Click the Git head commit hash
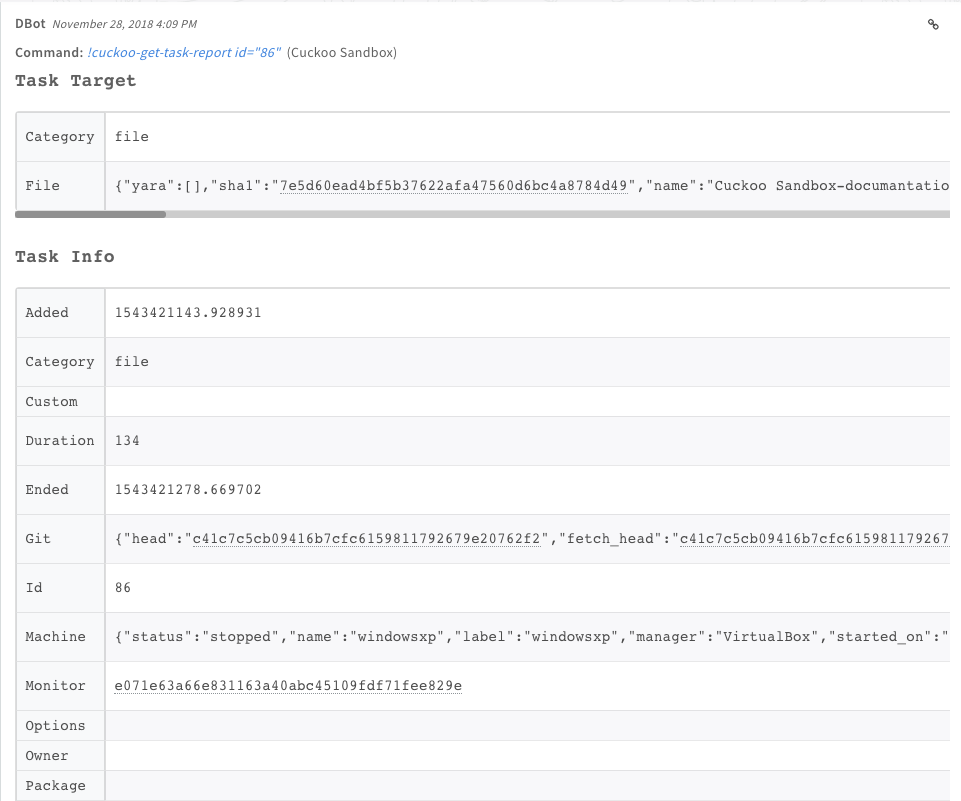The width and height of the screenshot is (961, 801). pos(366,539)
